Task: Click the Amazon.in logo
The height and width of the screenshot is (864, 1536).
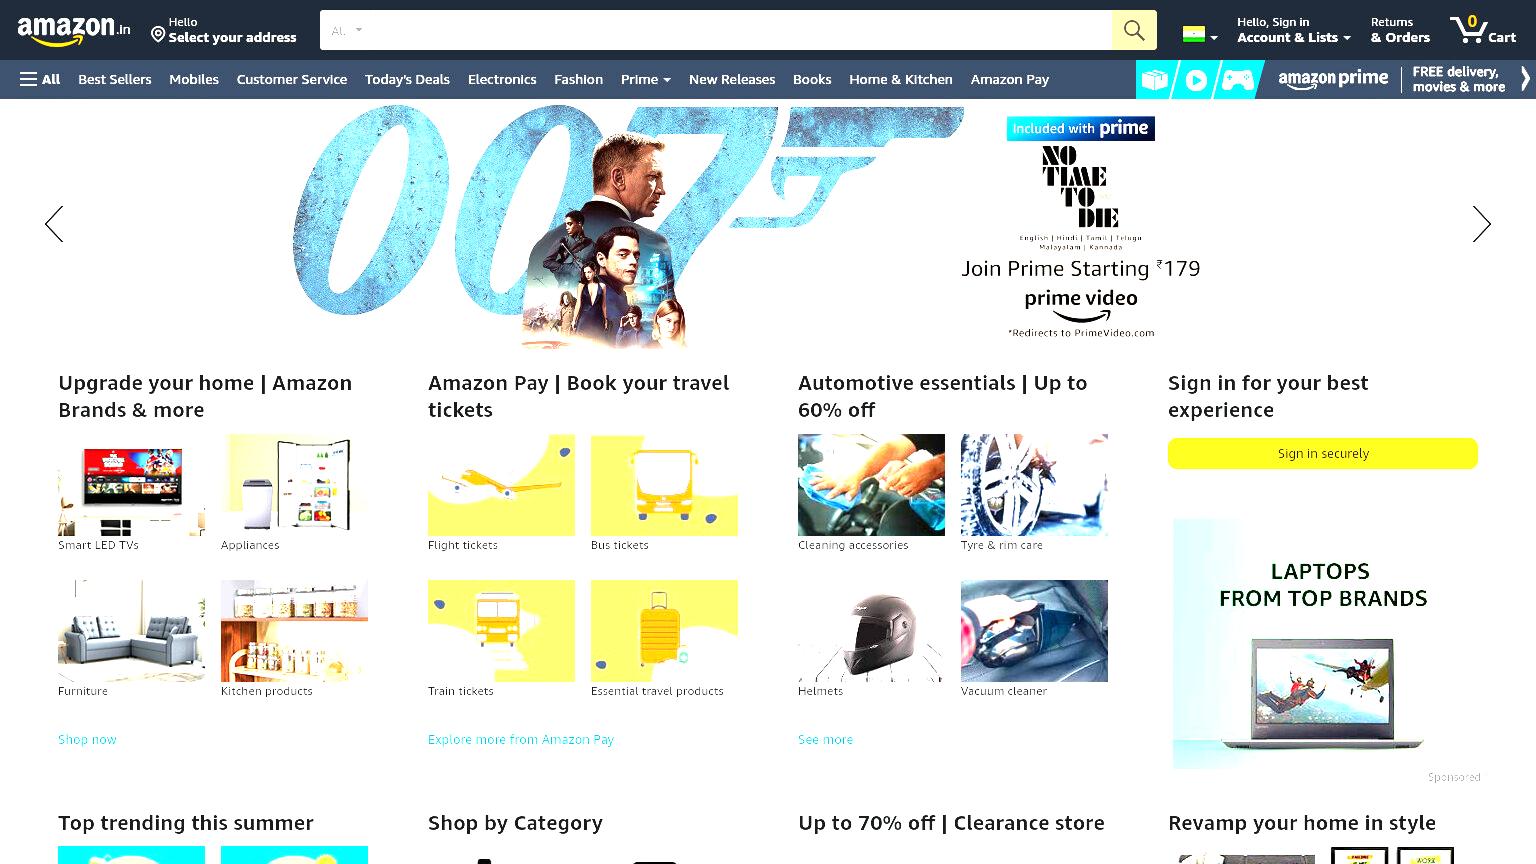Action: pyautogui.click(x=74, y=30)
